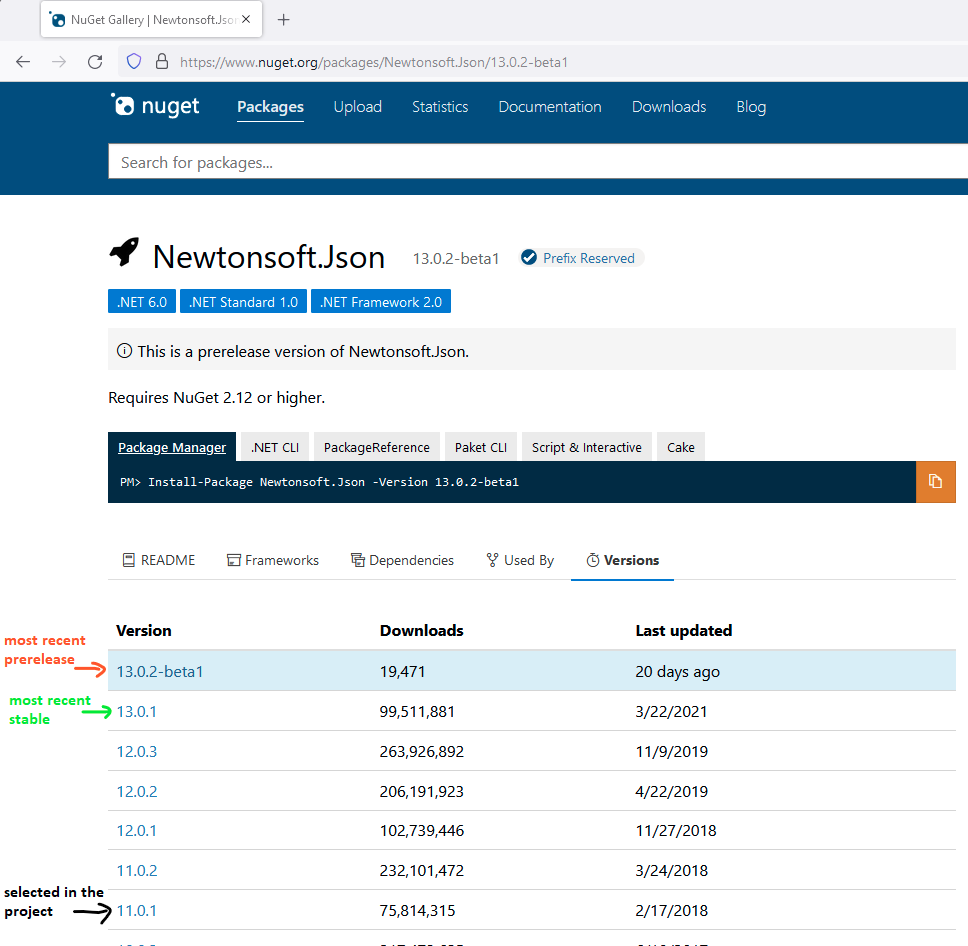Open Packages in the nuget navigation
This screenshot has width=968, height=946.
point(270,107)
